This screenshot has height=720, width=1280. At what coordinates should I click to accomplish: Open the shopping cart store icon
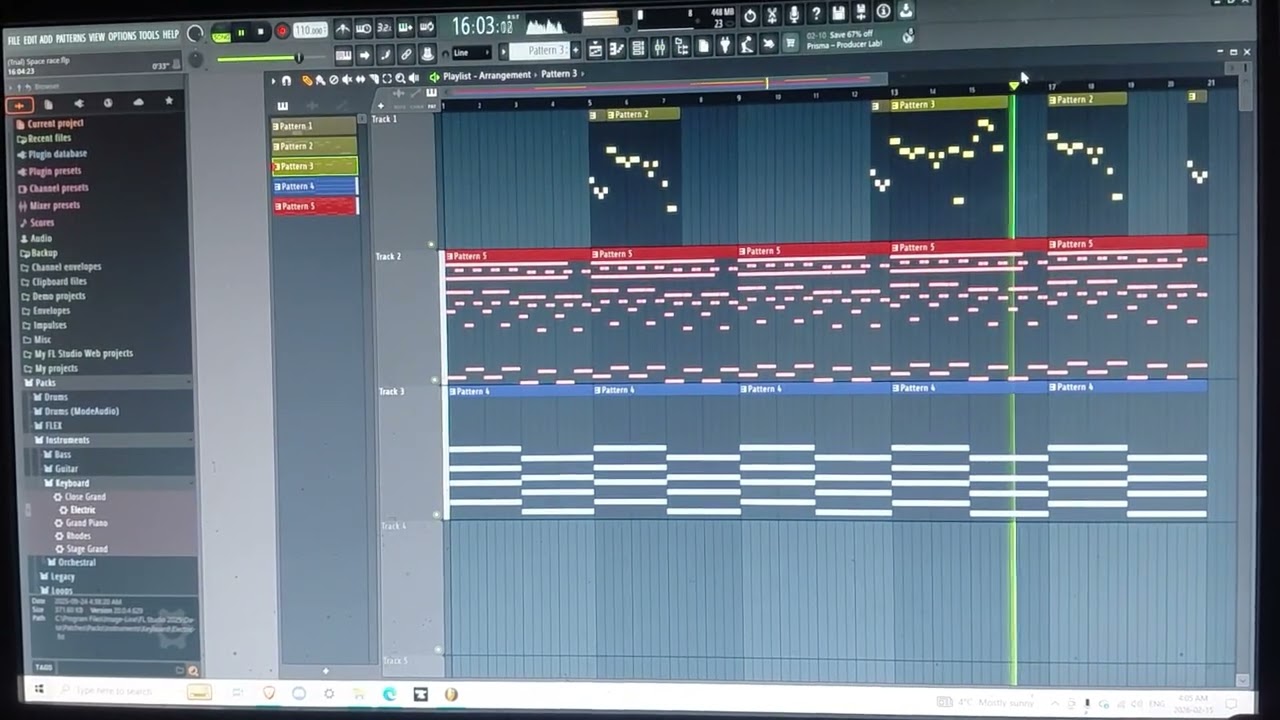coord(790,43)
